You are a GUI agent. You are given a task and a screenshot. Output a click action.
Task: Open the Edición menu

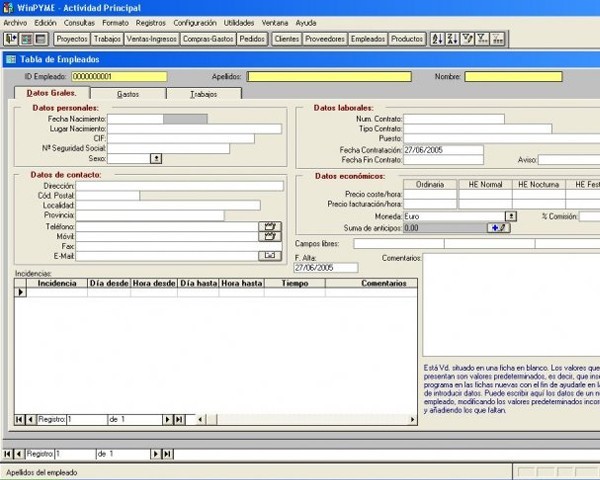pyautogui.click(x=45, y=23)
